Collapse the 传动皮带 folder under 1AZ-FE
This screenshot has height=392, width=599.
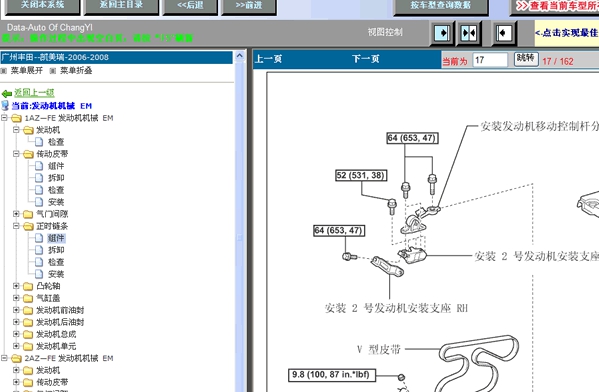pyautogui.click(x=16, y=154)
